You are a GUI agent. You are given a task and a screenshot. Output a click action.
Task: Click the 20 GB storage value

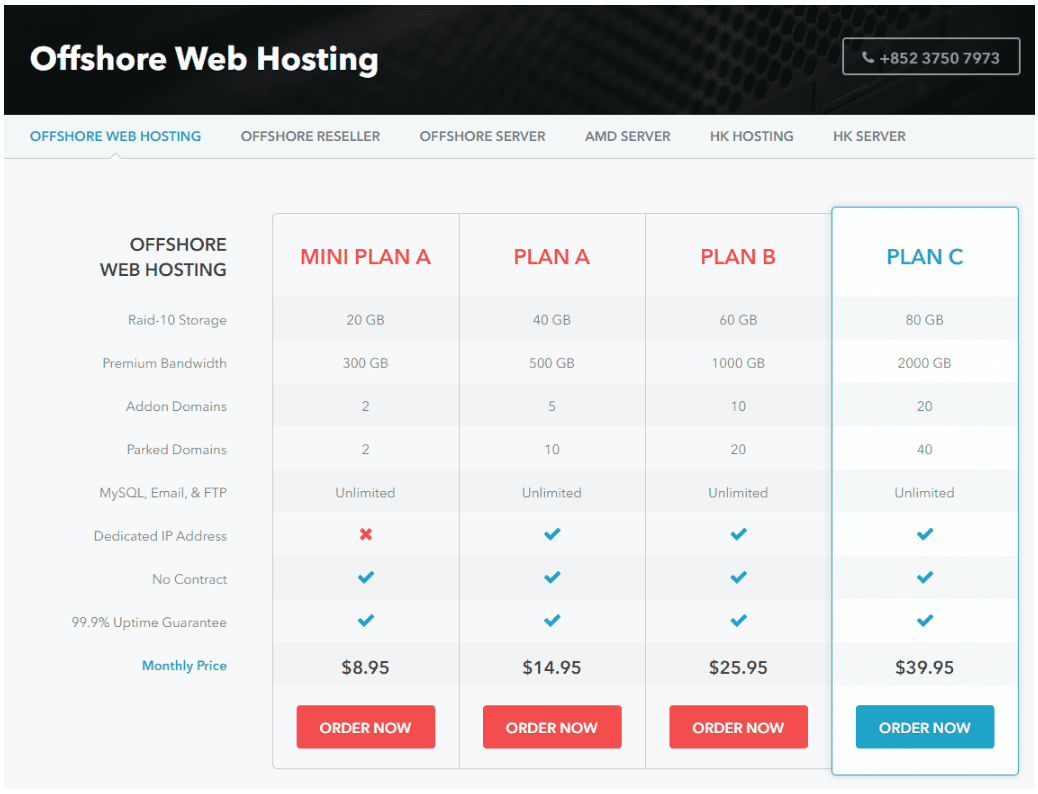pyautogui.click(x=365, y=320)
